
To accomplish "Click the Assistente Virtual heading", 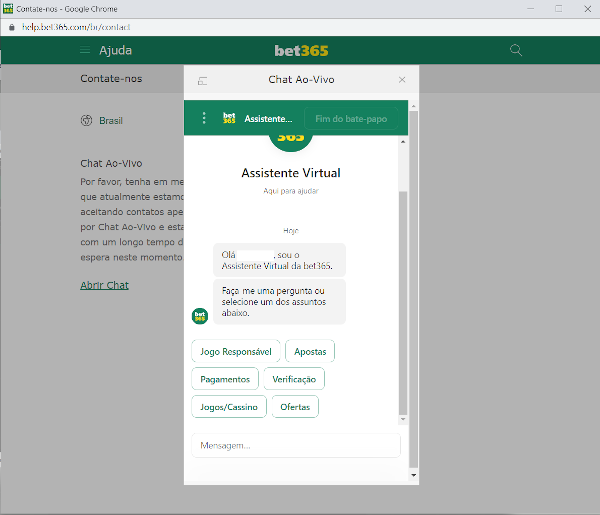I will pos(291,173).
